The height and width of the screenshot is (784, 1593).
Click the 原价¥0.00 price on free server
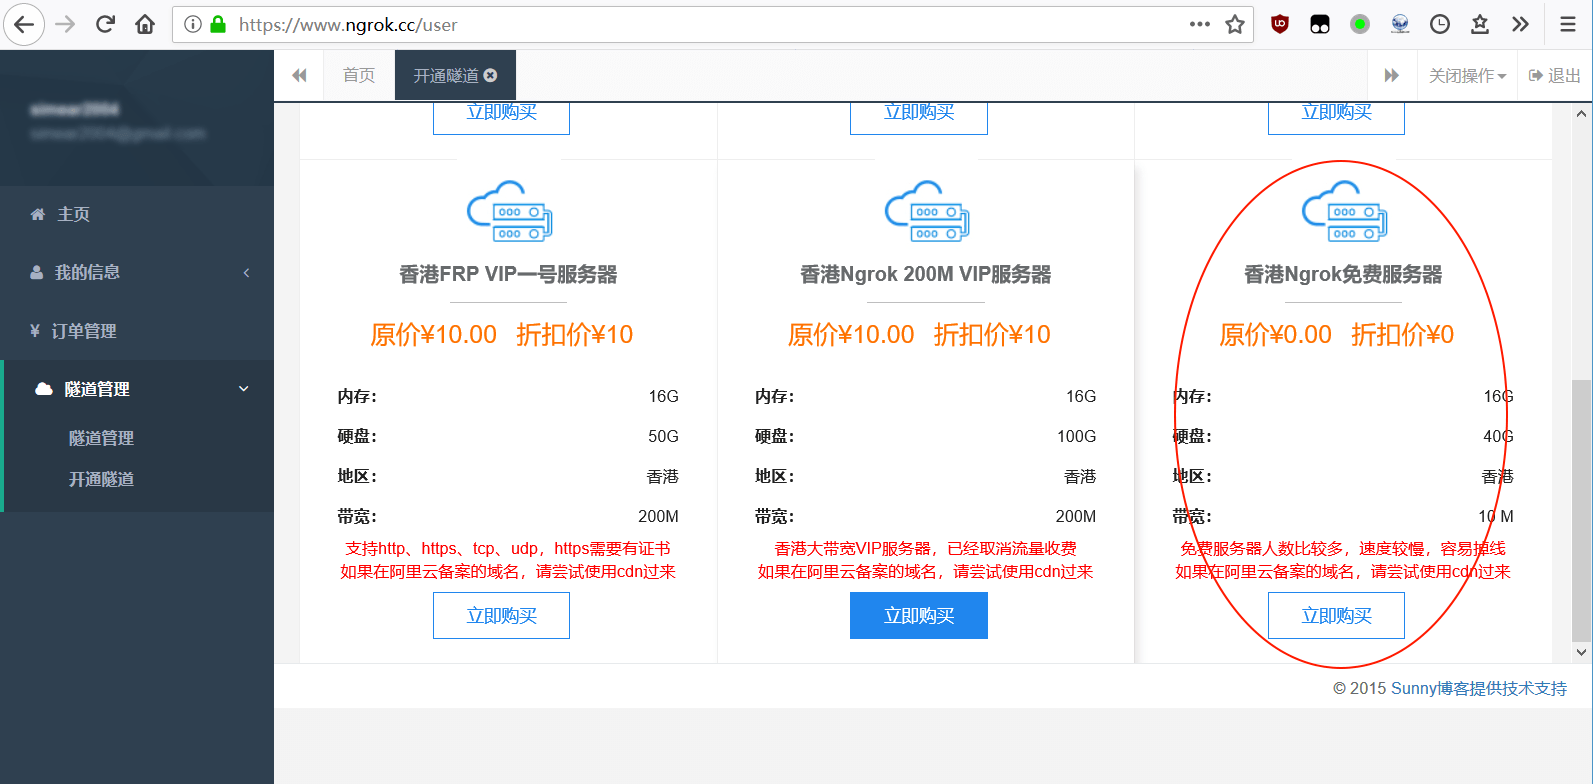(x=1275, y=334)
